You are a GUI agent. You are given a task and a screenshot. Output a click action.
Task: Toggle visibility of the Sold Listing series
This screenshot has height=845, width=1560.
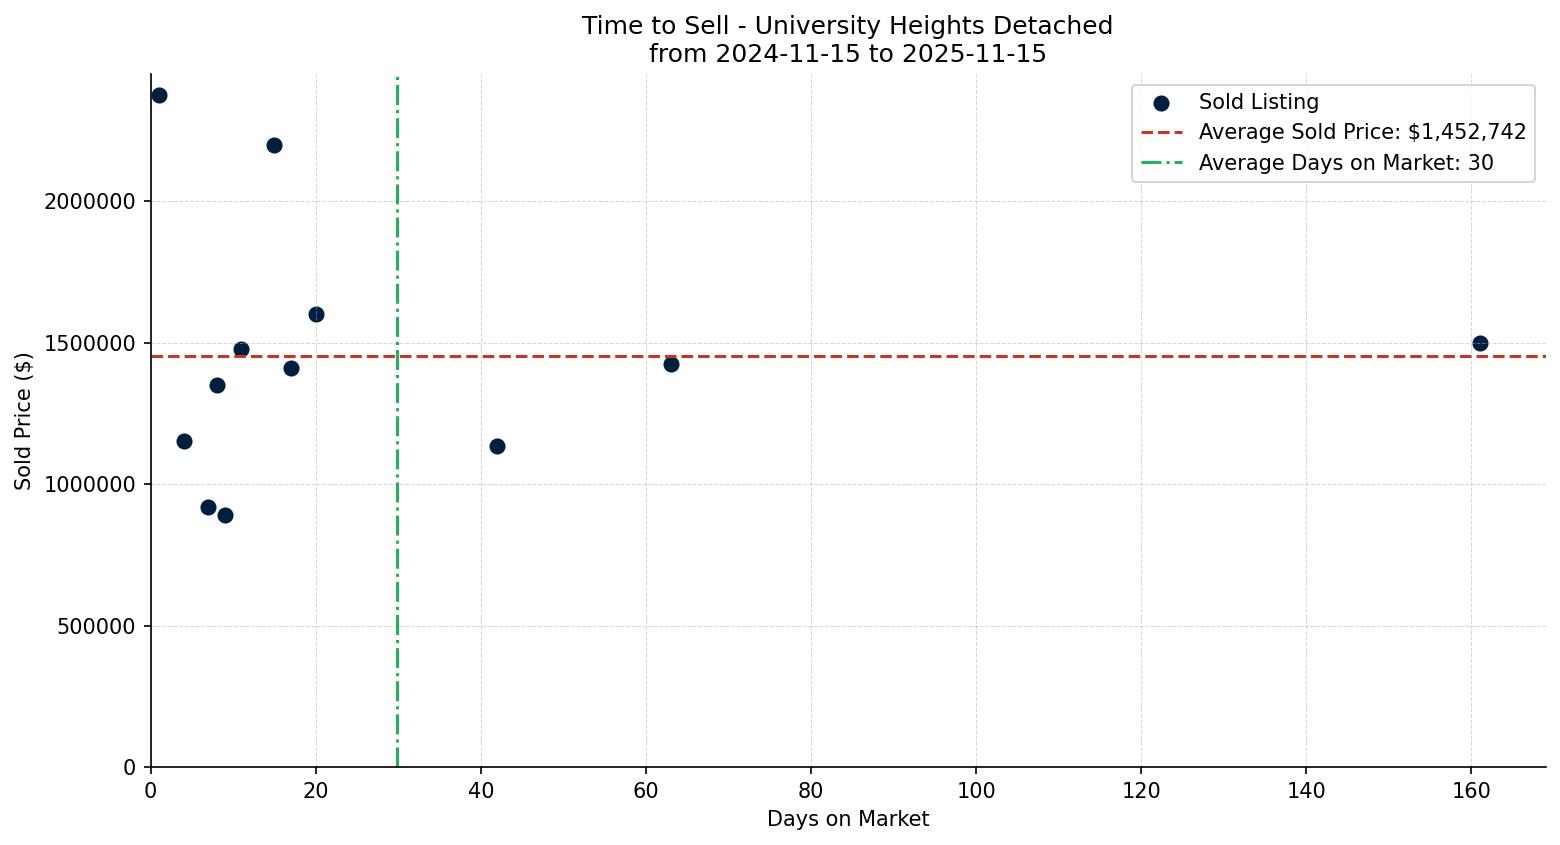(x=1258, y=102)
